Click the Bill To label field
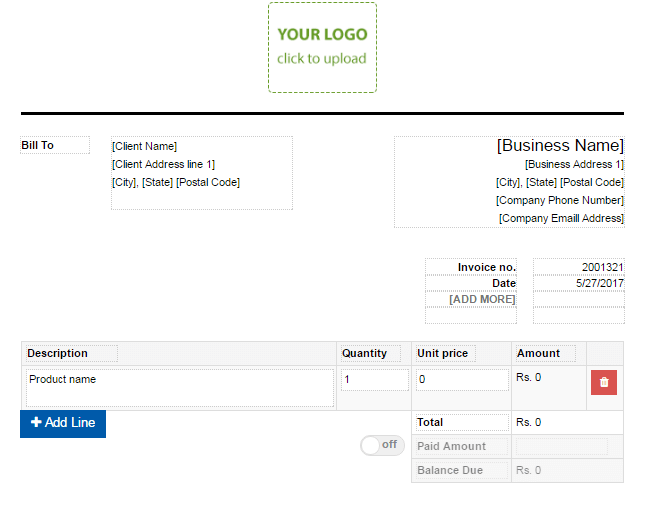This screenshot has height=521, width=647. pyautogui.click(x=55, y=146)
